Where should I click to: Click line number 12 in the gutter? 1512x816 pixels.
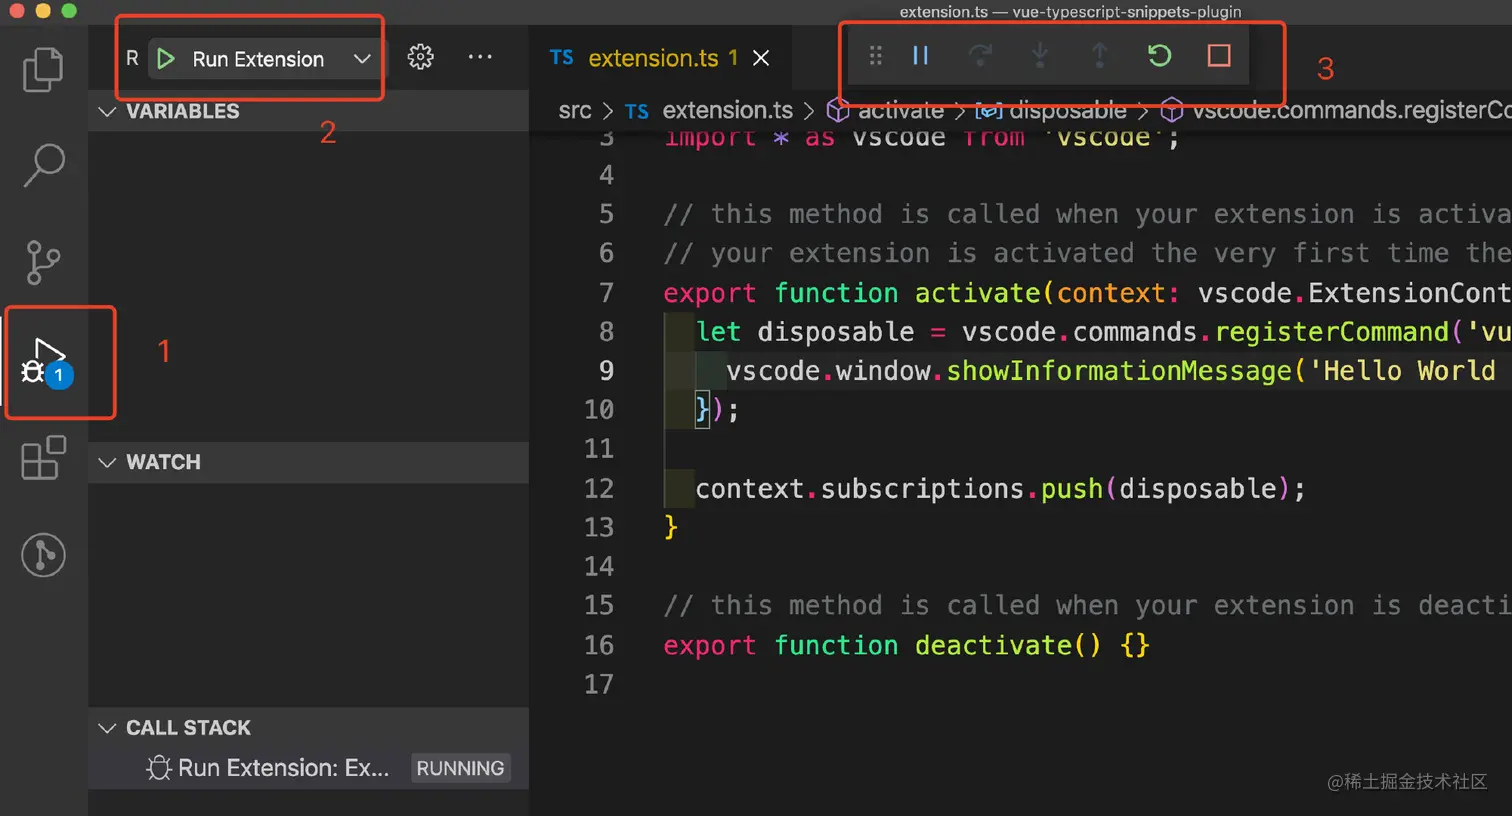[598, 488]
